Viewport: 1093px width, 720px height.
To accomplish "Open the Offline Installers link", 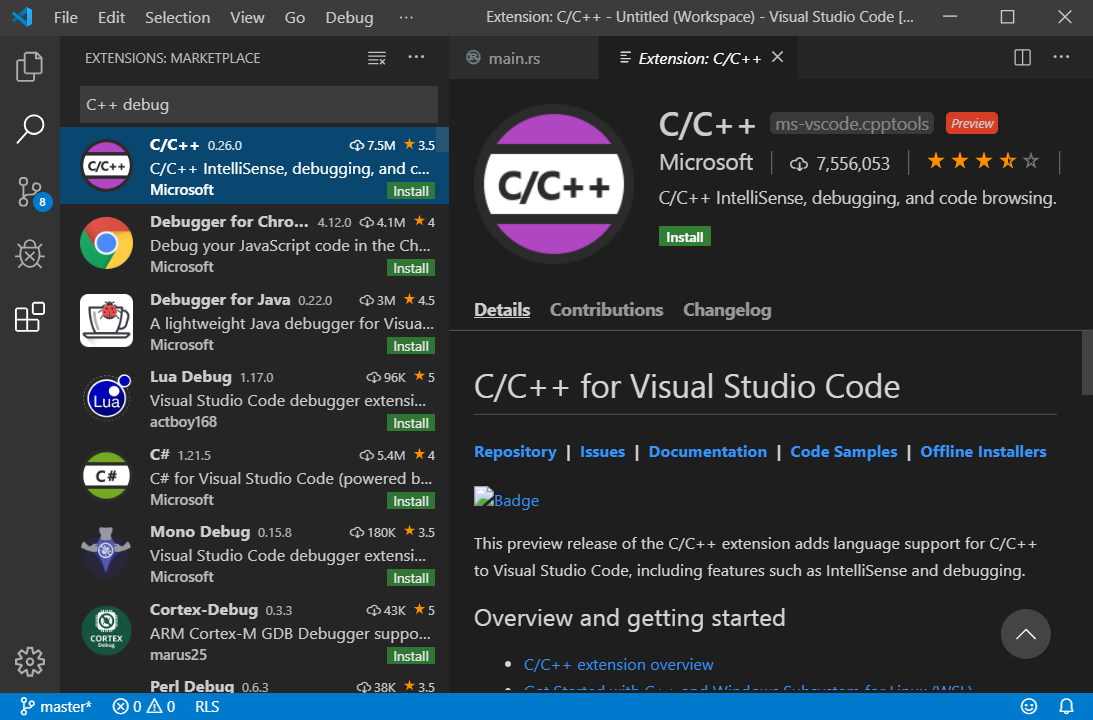I will point(983,452).
